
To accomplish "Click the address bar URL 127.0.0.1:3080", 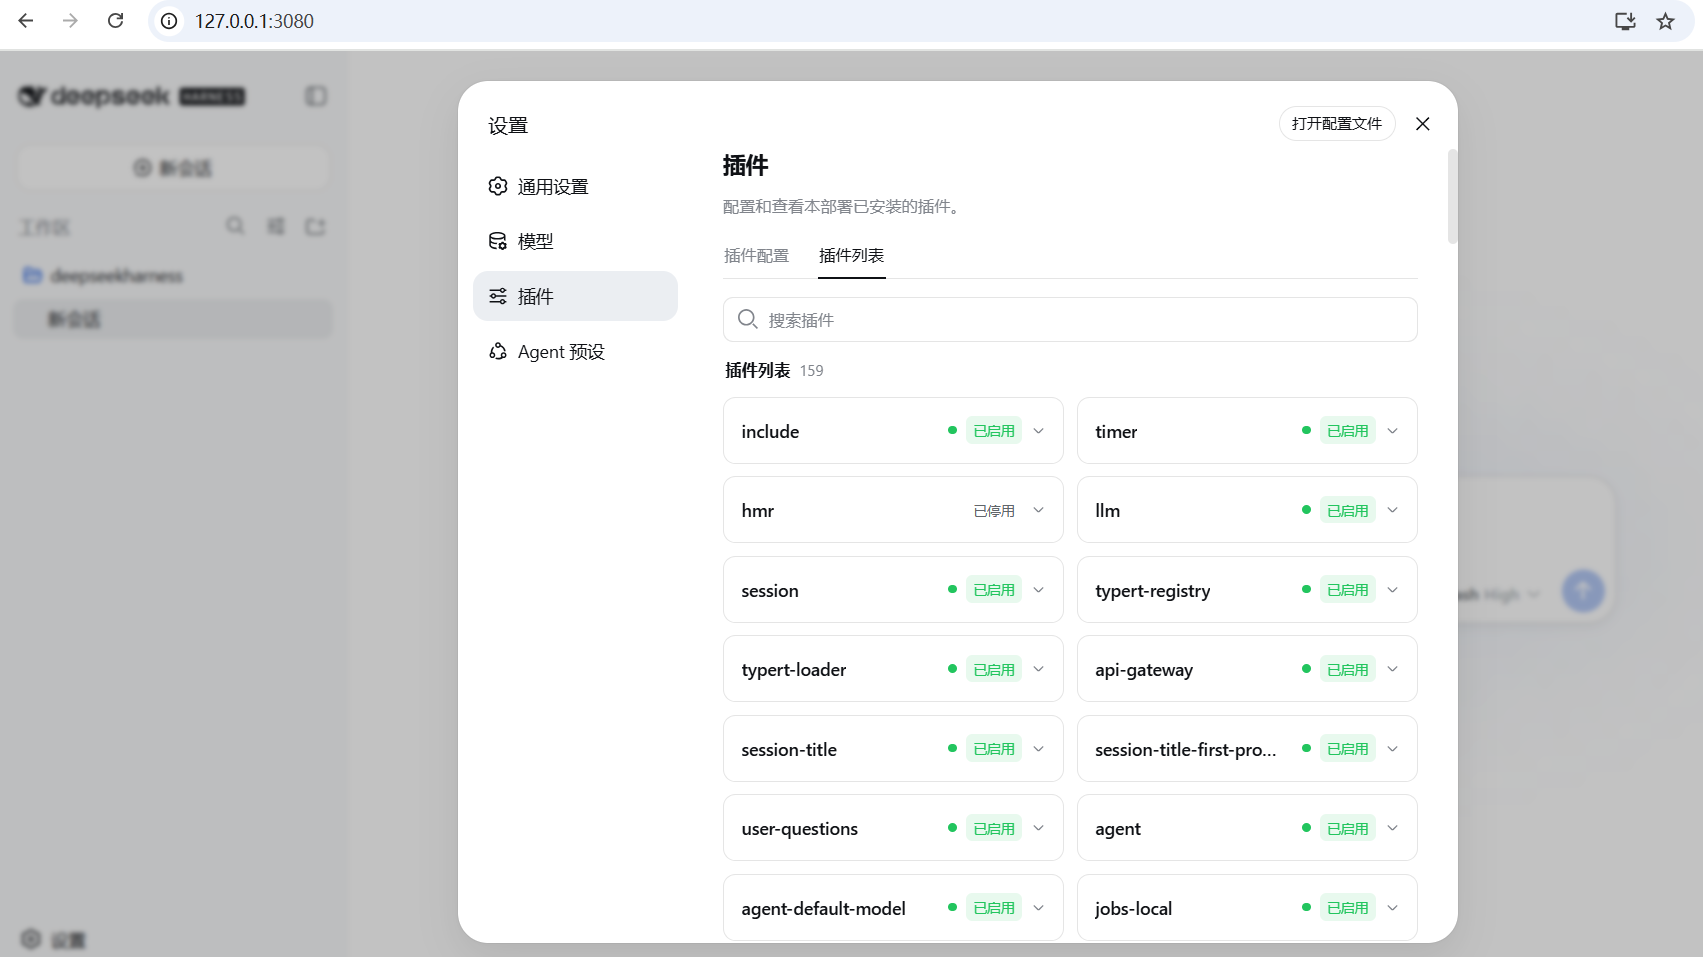I will pos(254,21).
